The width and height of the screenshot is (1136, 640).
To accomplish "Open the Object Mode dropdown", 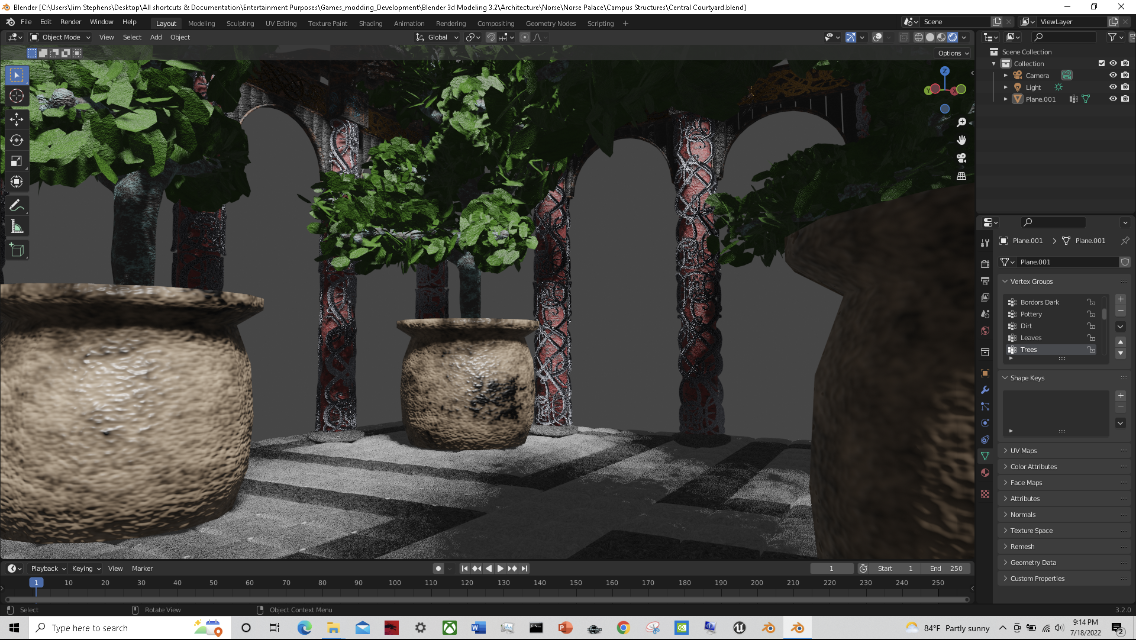I will pyautogui.click(x=60, y=37).
